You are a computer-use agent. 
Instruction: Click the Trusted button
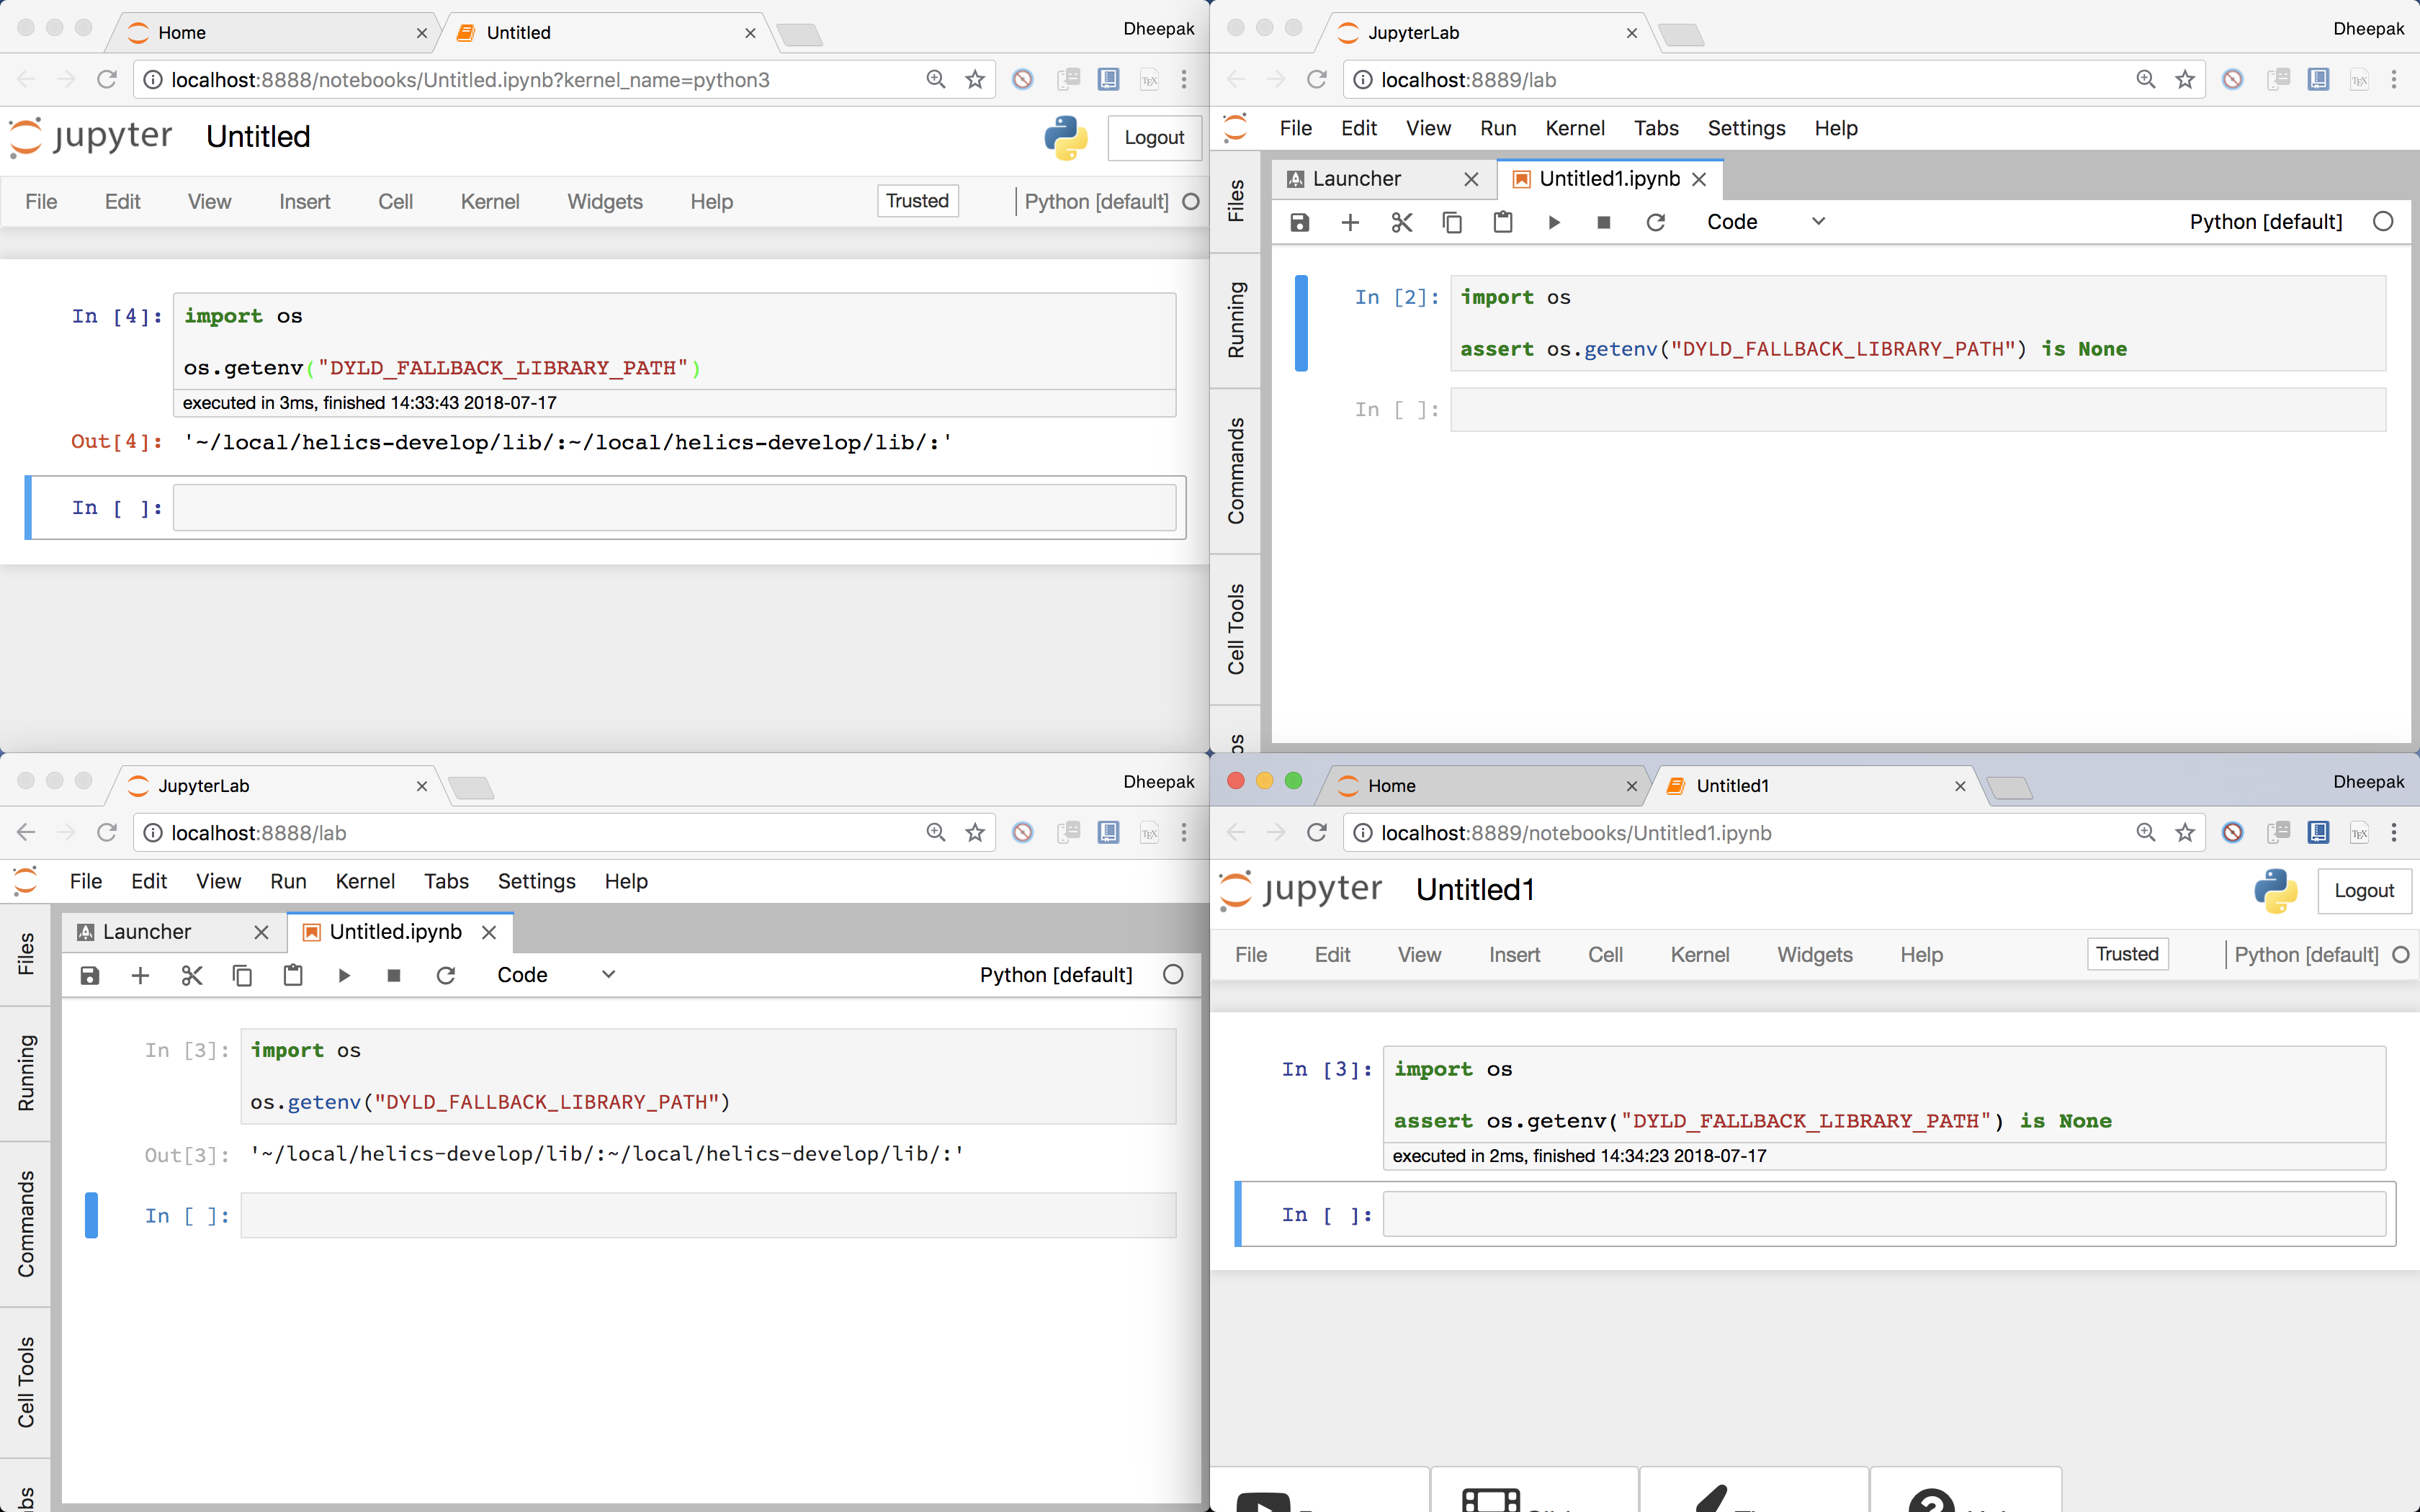click(916, 201)
